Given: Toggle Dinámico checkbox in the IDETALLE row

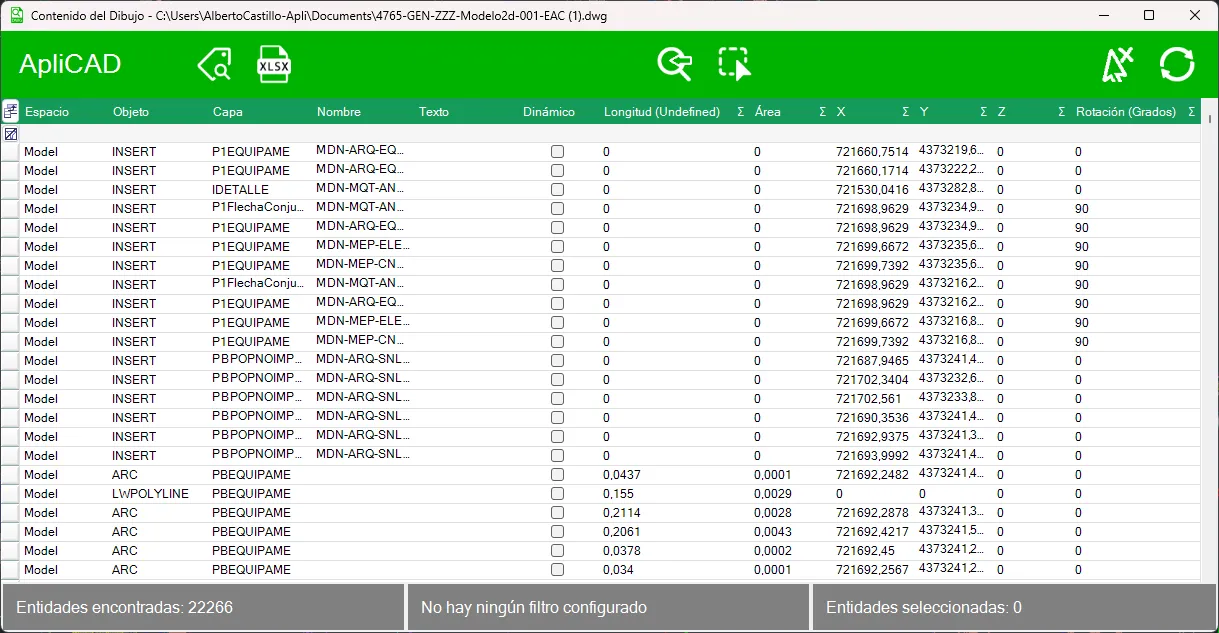Looking at the screenshot, I should [x=557, y=190].
